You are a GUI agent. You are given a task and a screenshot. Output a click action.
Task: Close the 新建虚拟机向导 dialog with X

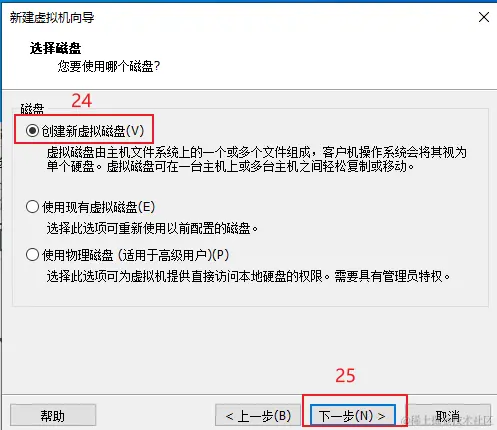484,17
